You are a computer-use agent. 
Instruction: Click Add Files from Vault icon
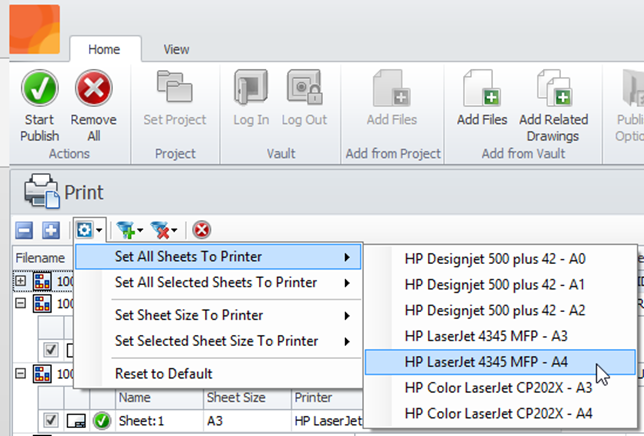click(x=482, y=88)
